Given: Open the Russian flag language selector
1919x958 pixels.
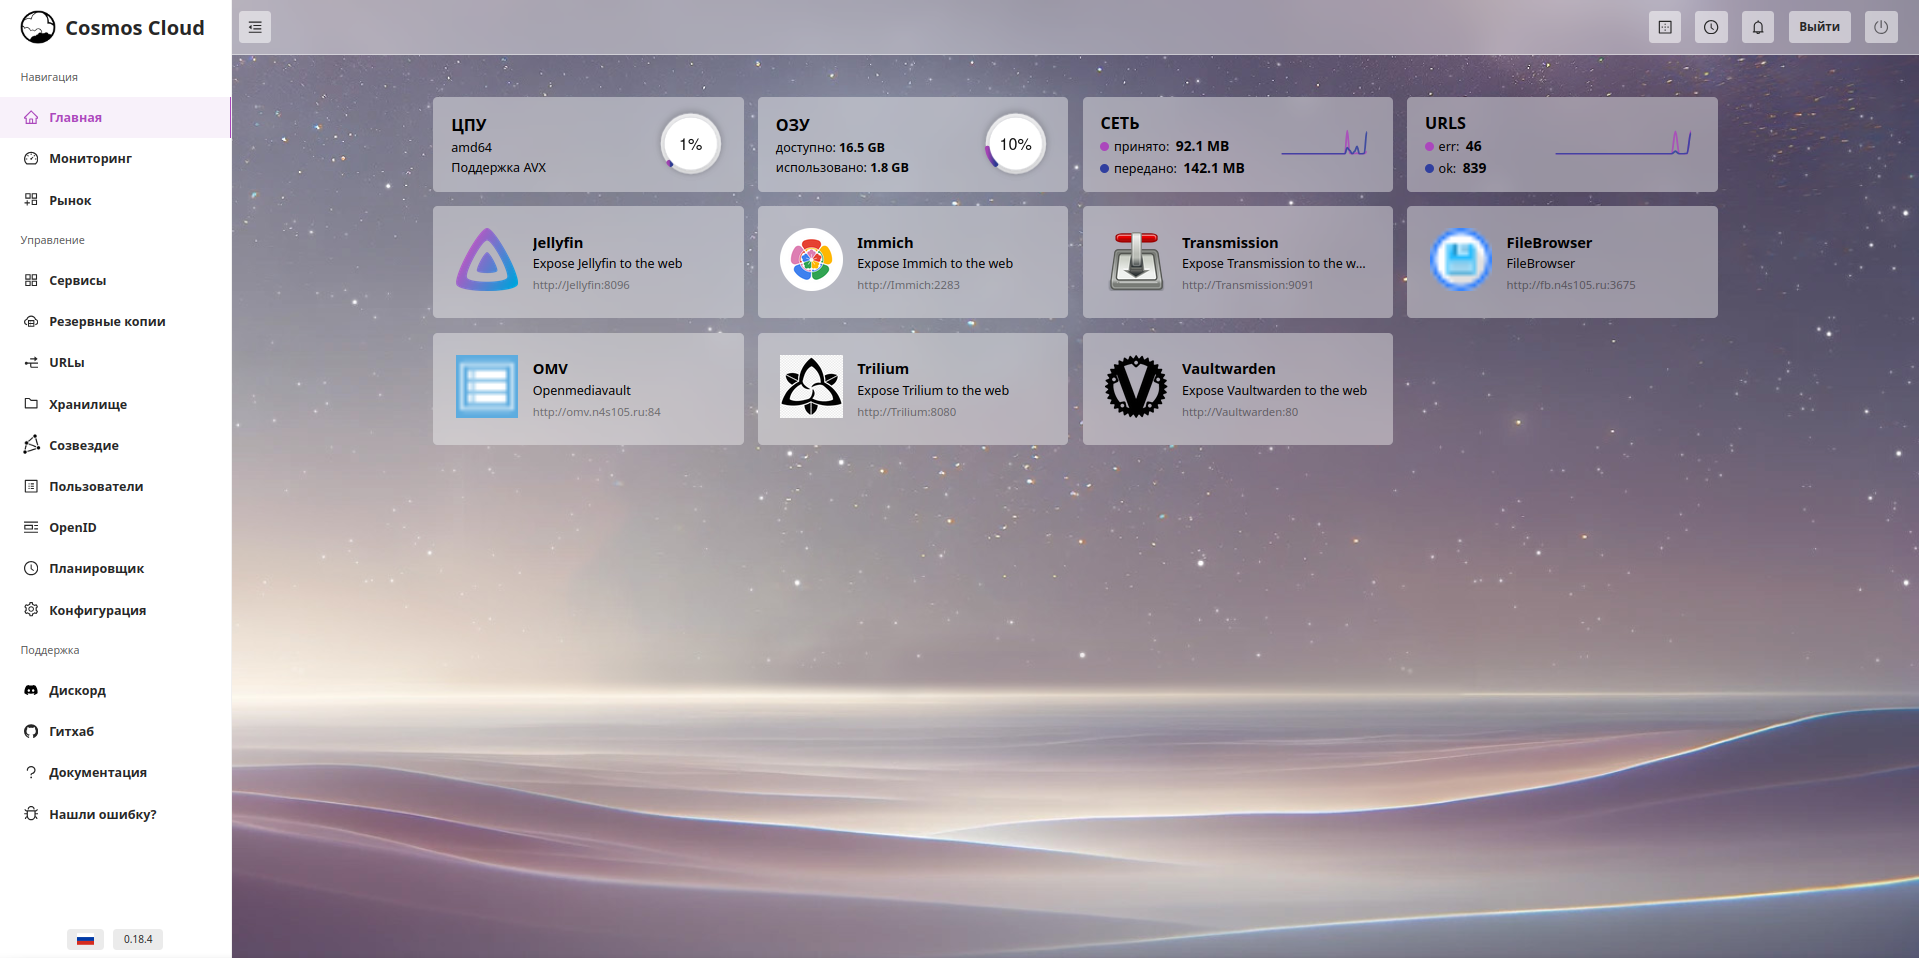Looking at the screenshot, I should (85, 939).
